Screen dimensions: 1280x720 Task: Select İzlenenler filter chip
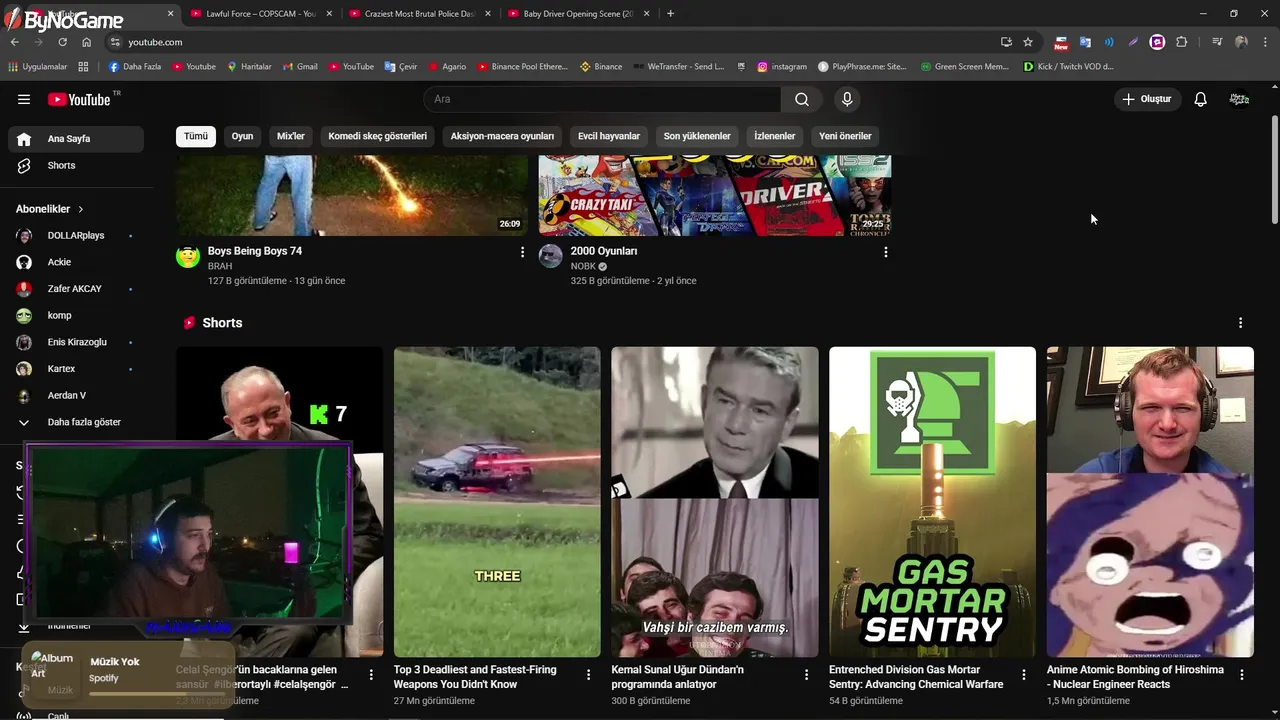[x=775, y=136]
